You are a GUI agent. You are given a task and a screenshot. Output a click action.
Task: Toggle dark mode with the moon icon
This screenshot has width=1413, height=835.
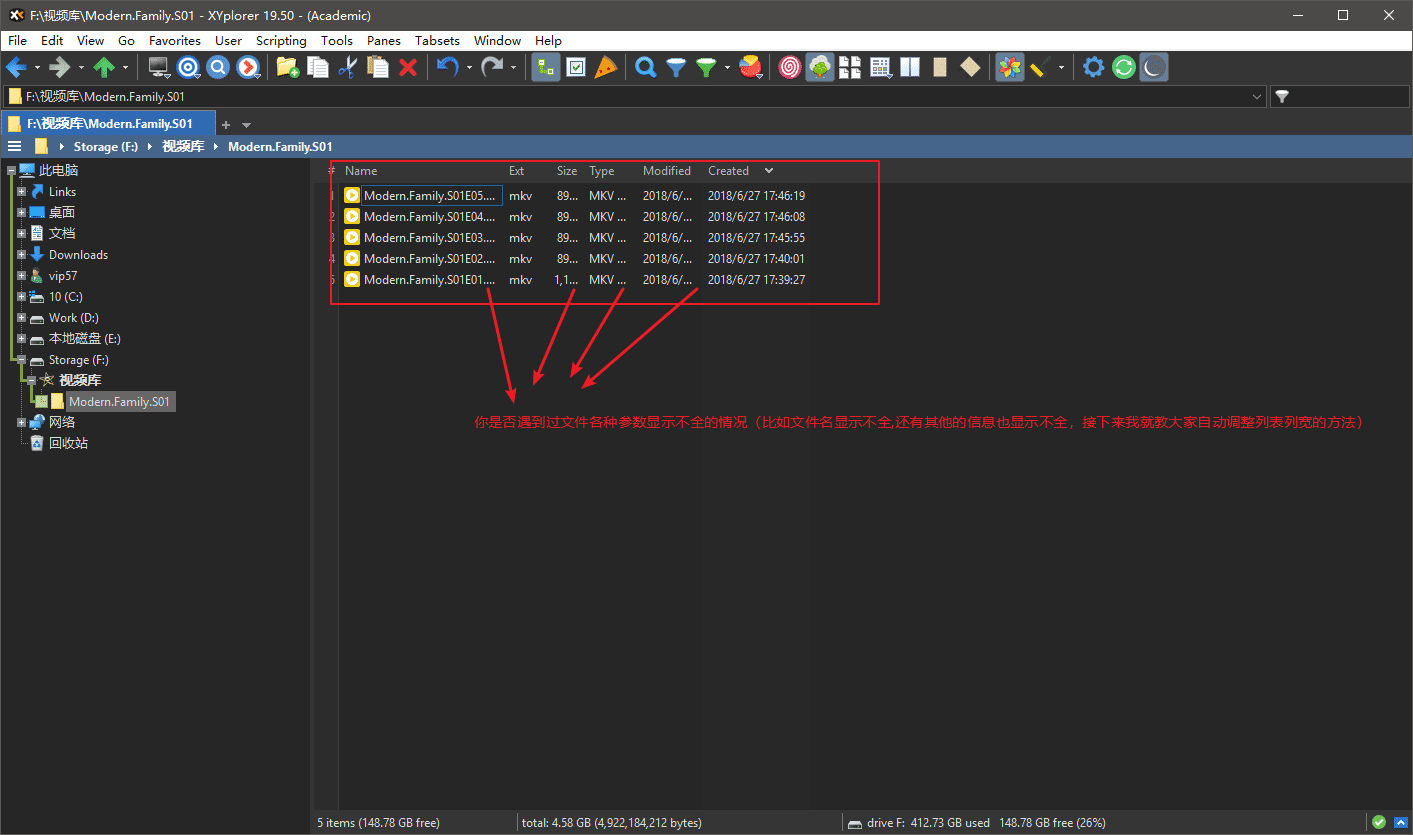coord(1153,67)
